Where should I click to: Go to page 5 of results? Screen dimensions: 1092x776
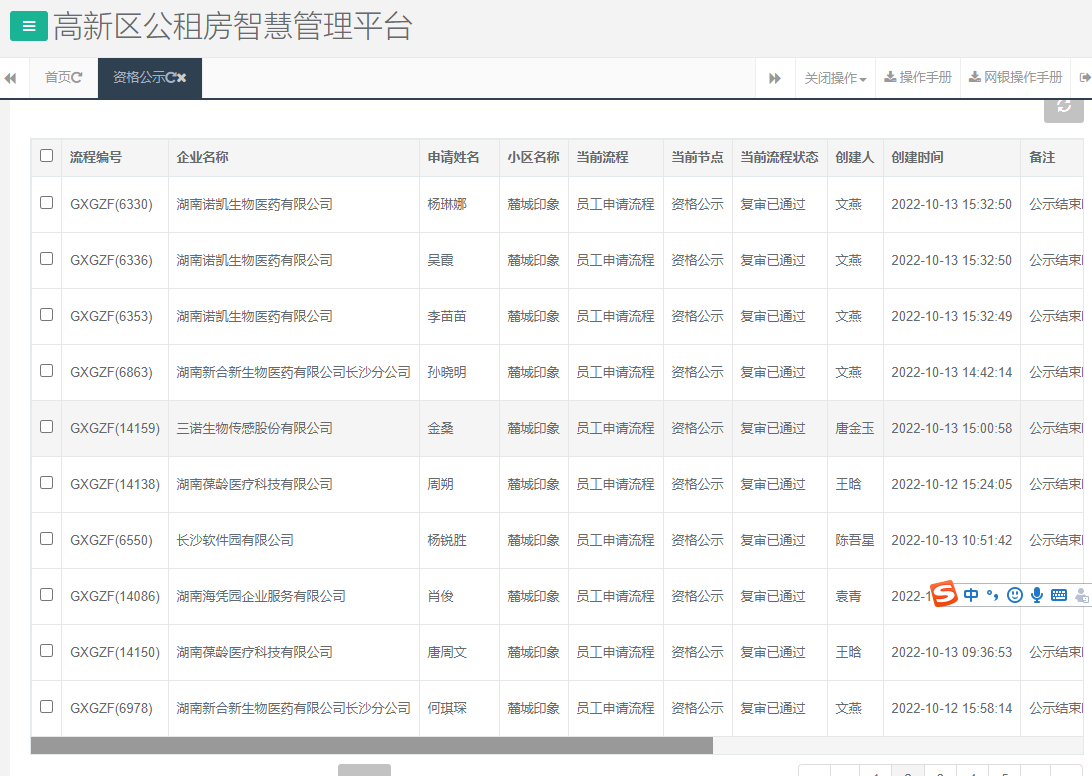tap(1005, 773)
